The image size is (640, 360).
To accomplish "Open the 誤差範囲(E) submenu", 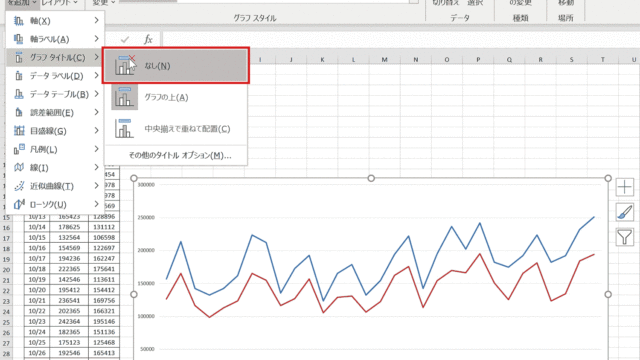I will pos(55,112).
